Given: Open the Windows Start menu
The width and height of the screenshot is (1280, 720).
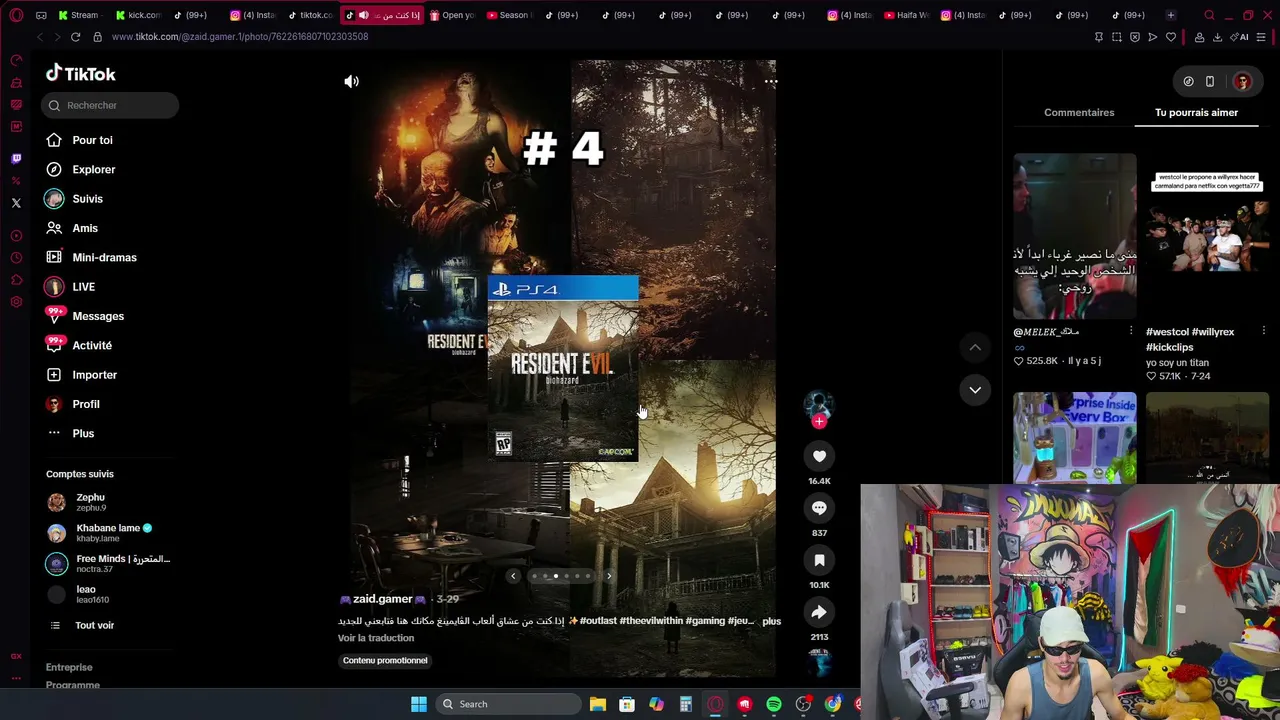Looking at the screenshot, I should click(419, 704).
